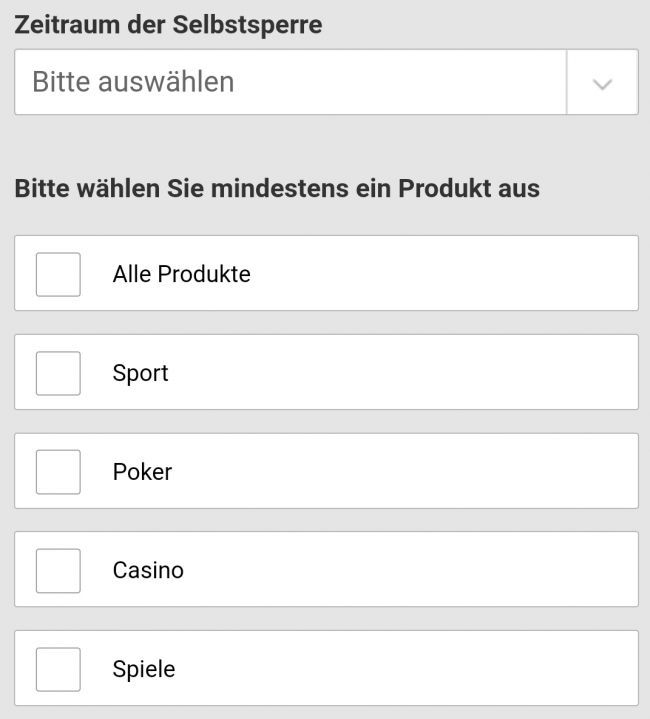Click the 'Poker' label text
Image resolution: width=650 pixels, height=719 pixels.
(x=142, y=472)
